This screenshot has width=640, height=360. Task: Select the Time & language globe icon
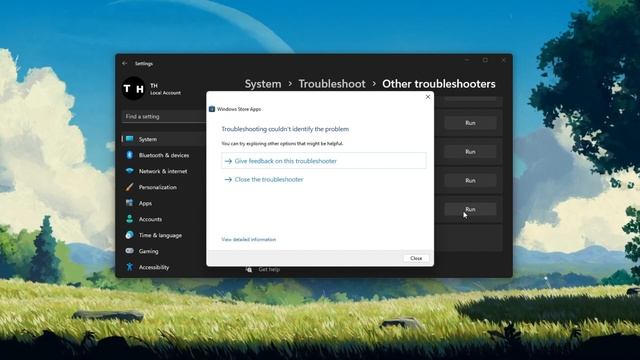click(x=129, y=235)
